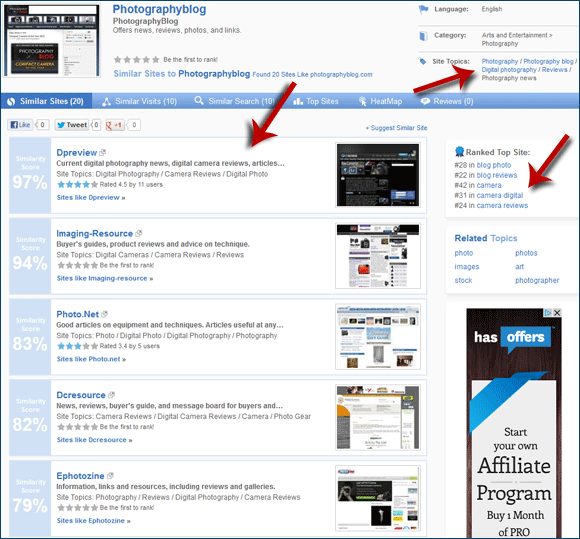Open the Reviews (0) tab
Image resolution: width=580 pixels, height=539 pixels.
(x=447, y=101)
